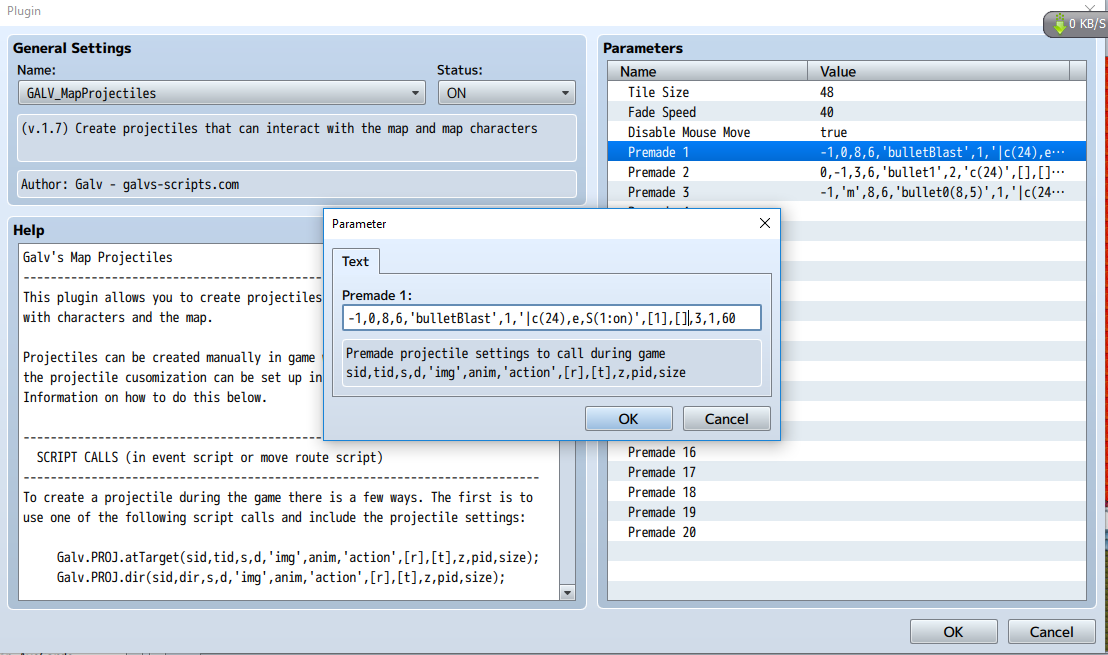This screenshot has height=655, width=1108.
Task: Click OK in the Plugin window
Action: pyautogui.click(x=953, y=632)
